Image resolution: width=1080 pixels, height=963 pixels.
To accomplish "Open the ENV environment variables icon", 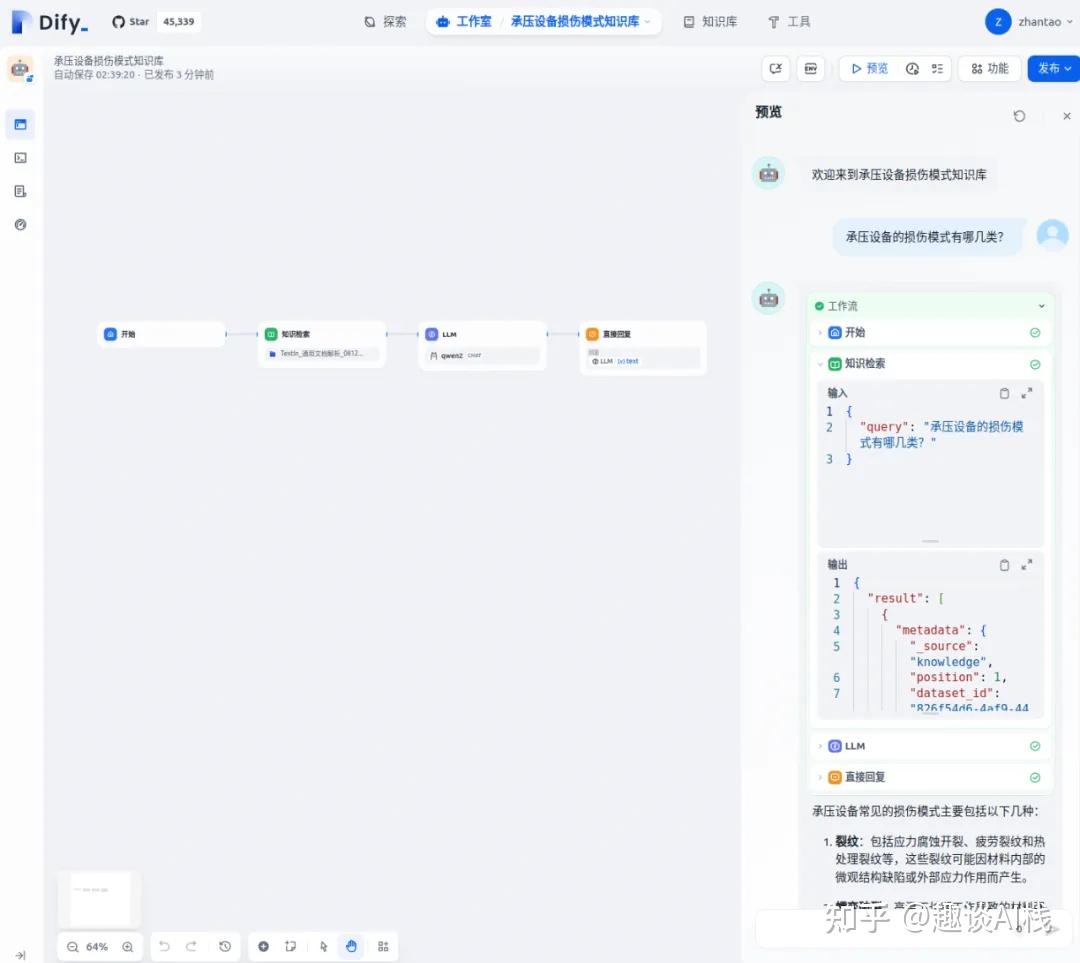I will click(x=810, y=68).
